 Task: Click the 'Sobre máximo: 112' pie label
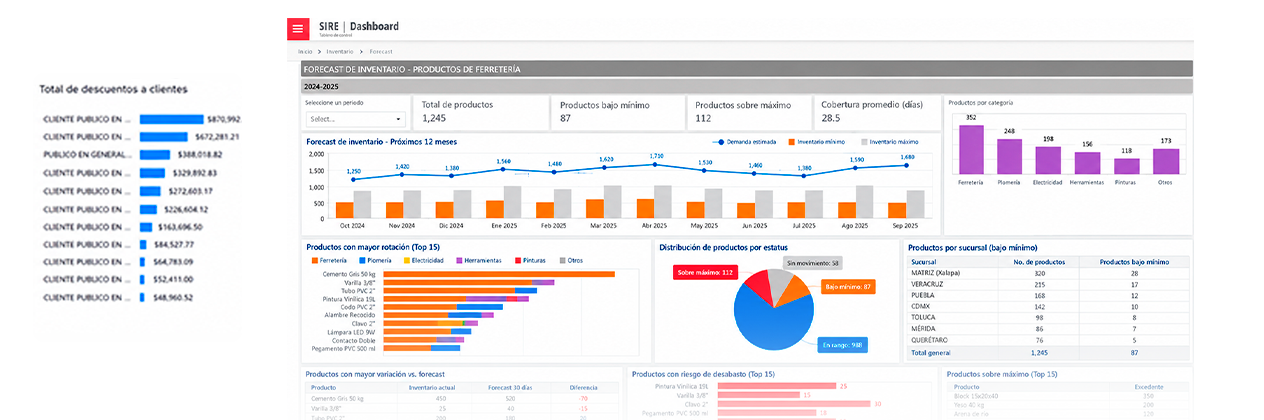click(x=704, y=272)
